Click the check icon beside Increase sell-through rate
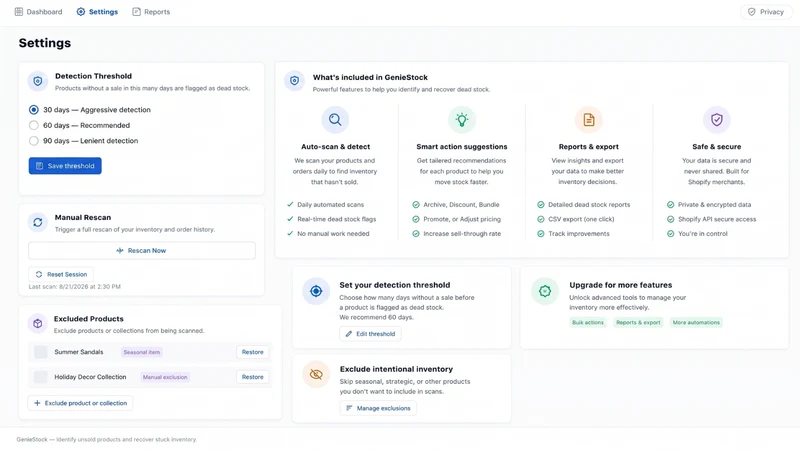This screenshot has height=450, width=800. pyautogui.click(x=416, y=234)
